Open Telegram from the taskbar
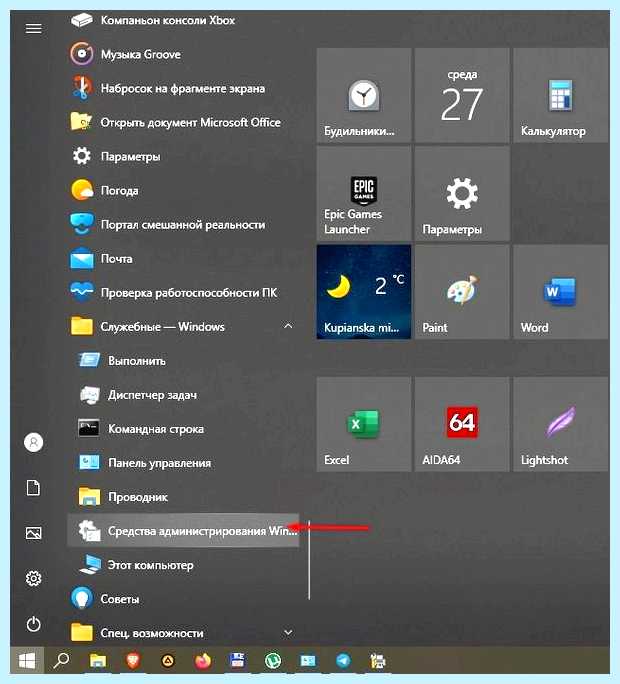 click(343, 661)
